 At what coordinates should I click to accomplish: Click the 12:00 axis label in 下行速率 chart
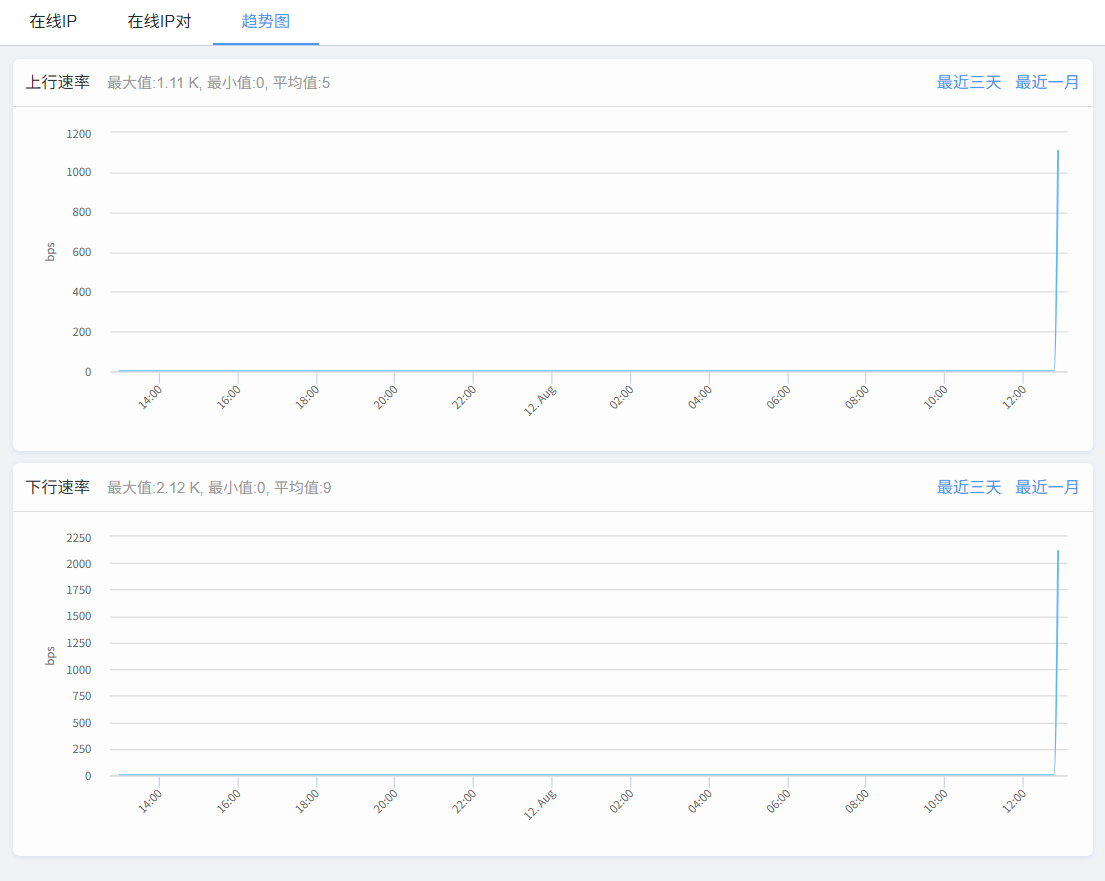(1015, 801)
